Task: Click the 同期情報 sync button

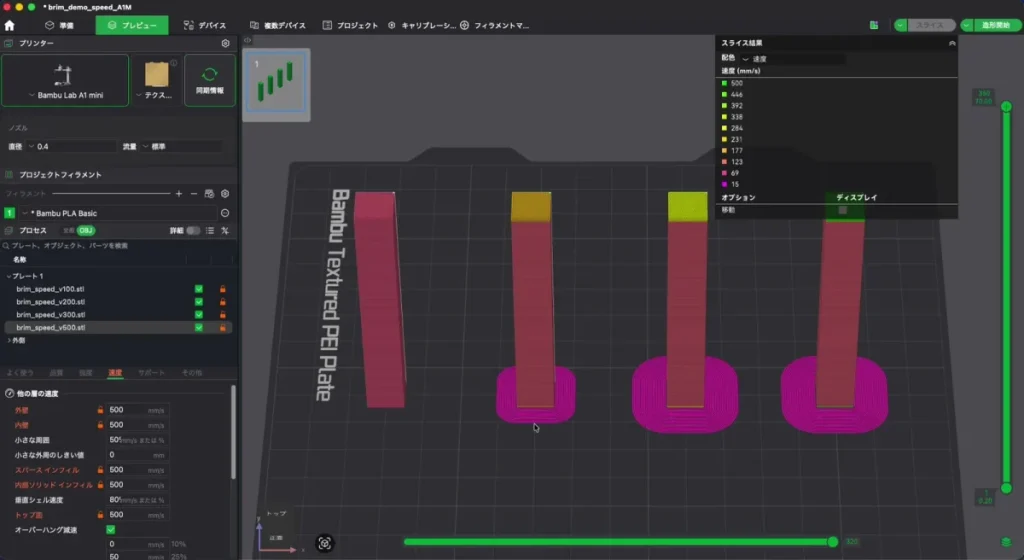Action: [210, 80]
